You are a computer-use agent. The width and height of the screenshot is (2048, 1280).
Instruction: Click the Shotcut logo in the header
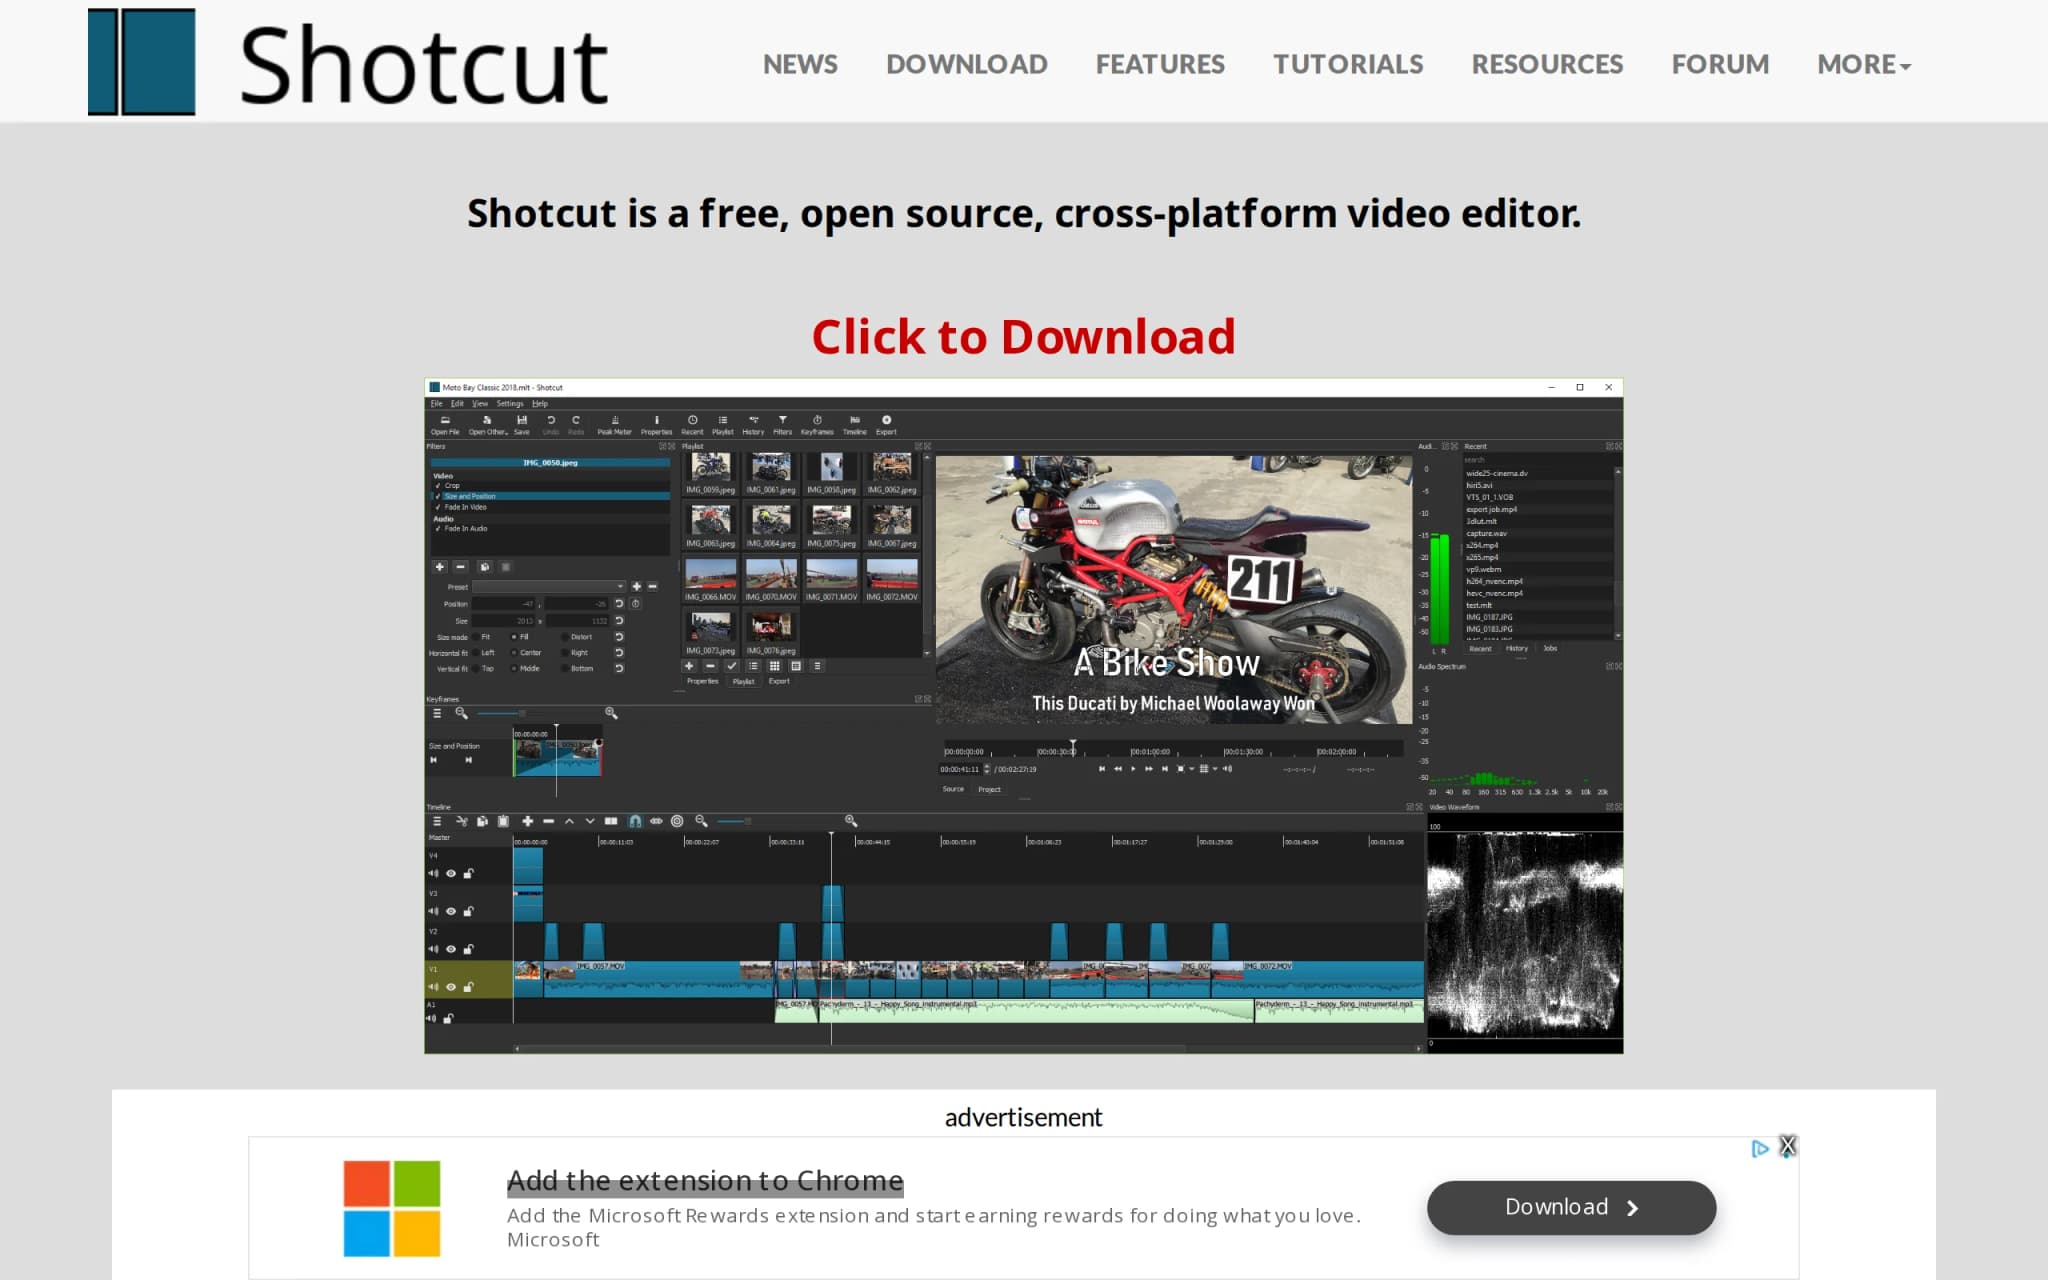(x=348, y=62)
